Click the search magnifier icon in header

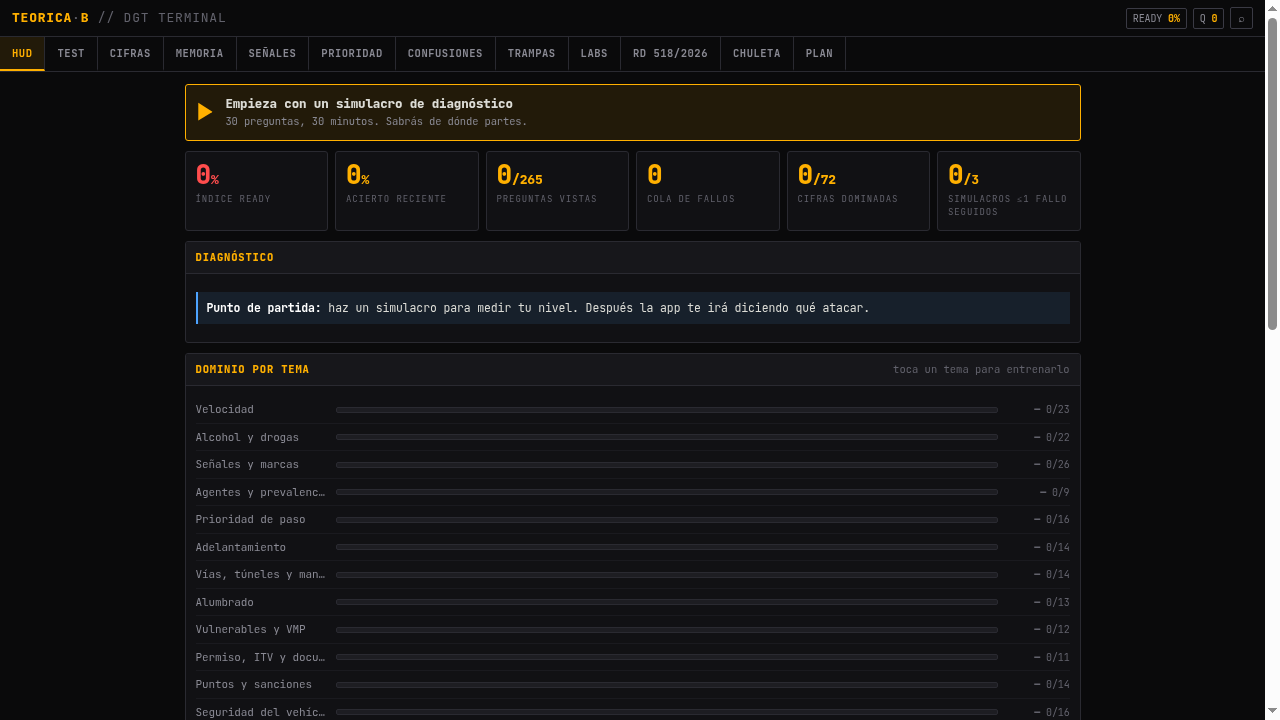click(x=1241, y=18)
